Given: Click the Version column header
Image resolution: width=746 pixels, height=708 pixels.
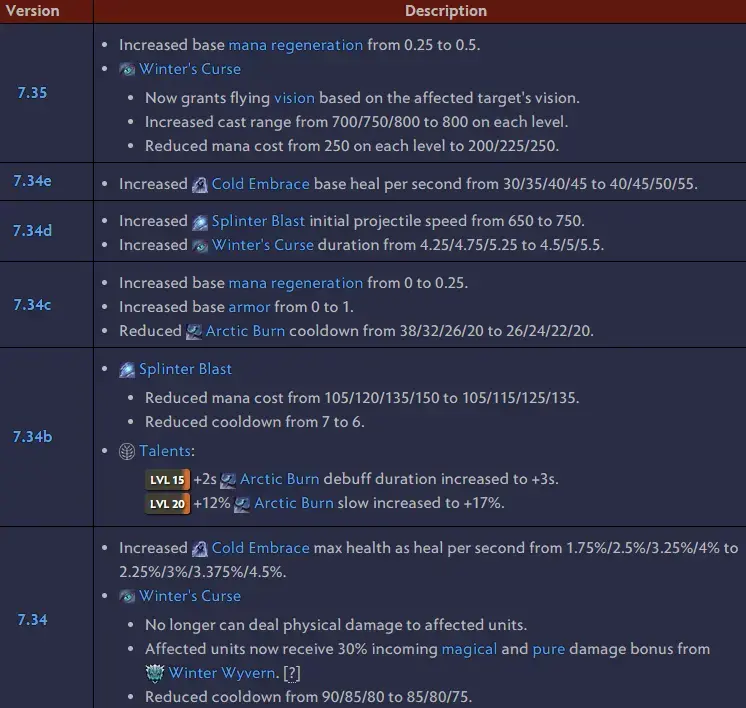Looking at the screenshot, I should [x=33, y=11].
